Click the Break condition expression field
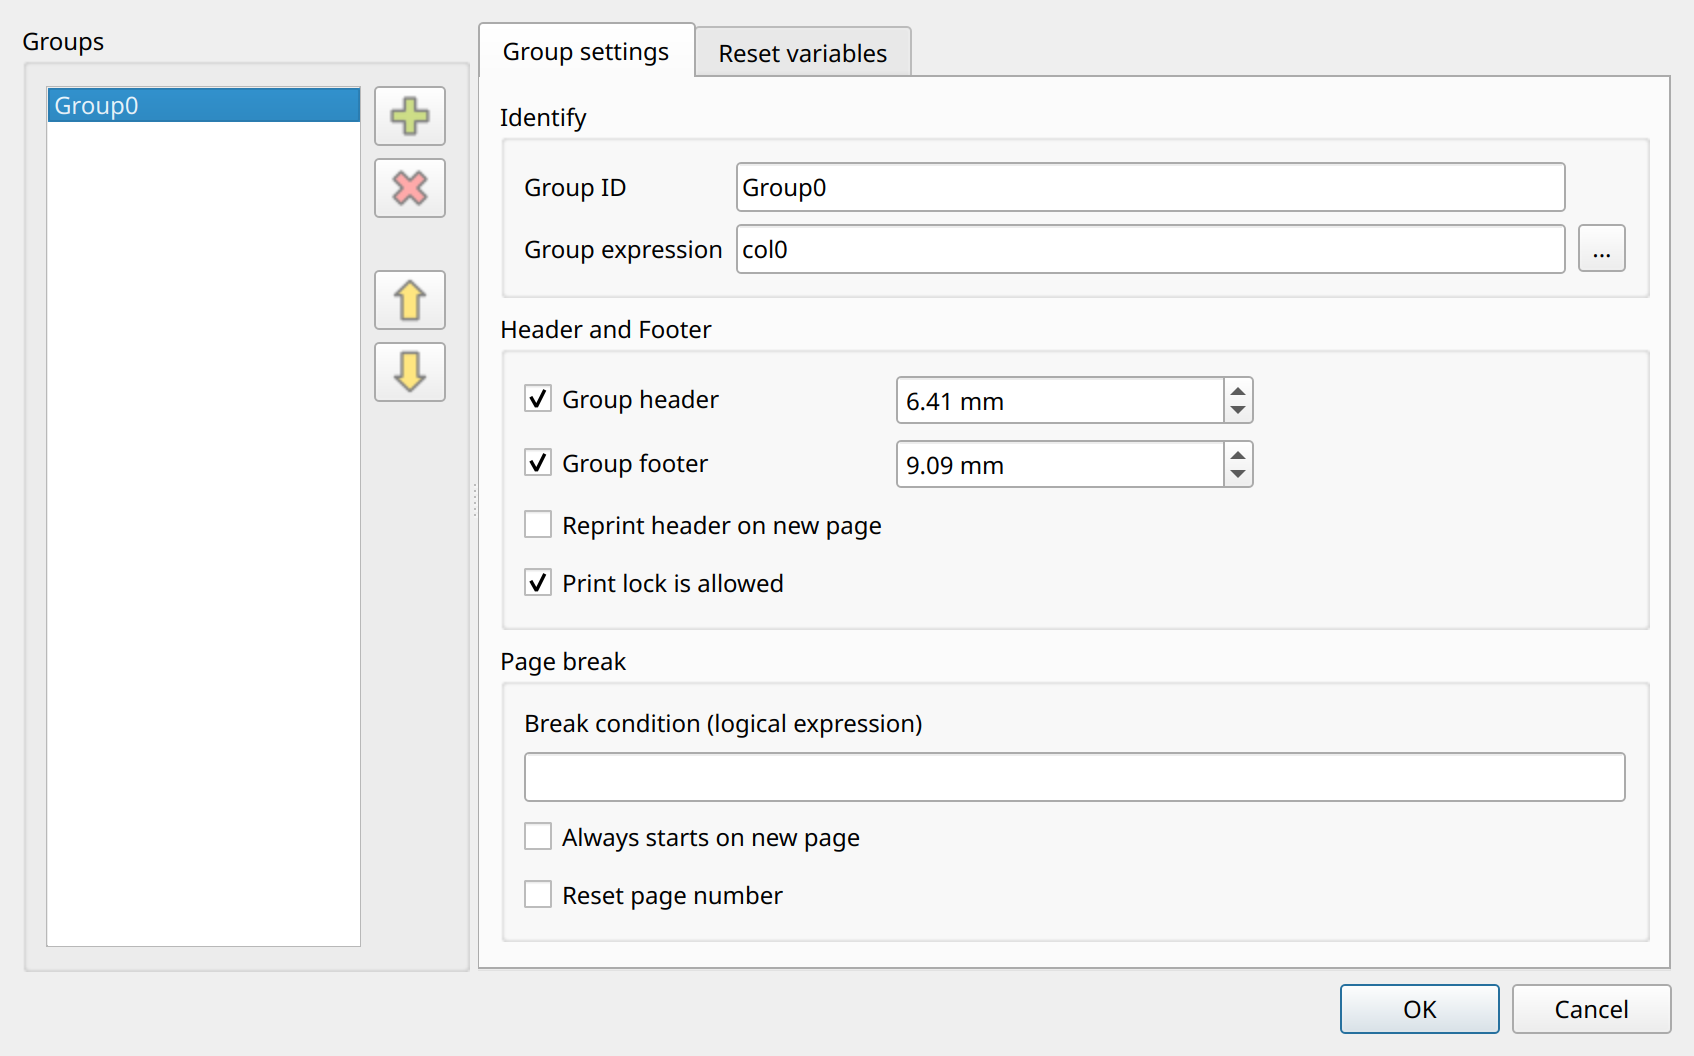Viewport: 1694px width, 1056px height. point(1075,777)
